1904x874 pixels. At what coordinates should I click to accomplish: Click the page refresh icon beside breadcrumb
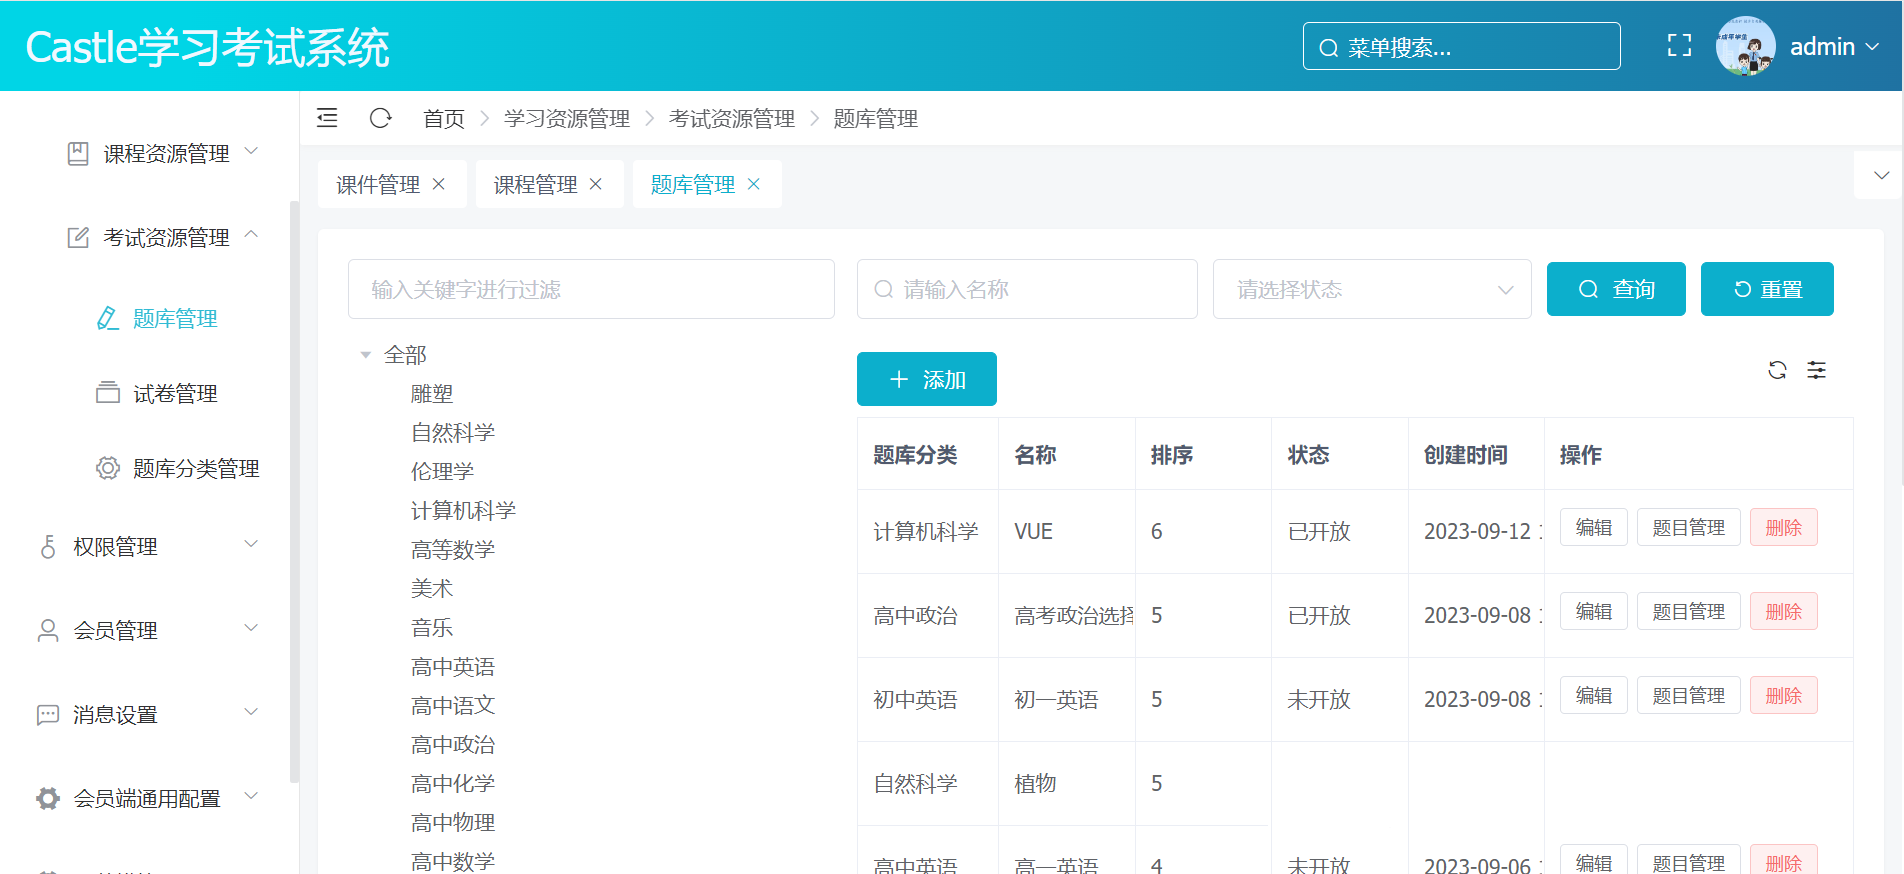(x=380, y=118)
